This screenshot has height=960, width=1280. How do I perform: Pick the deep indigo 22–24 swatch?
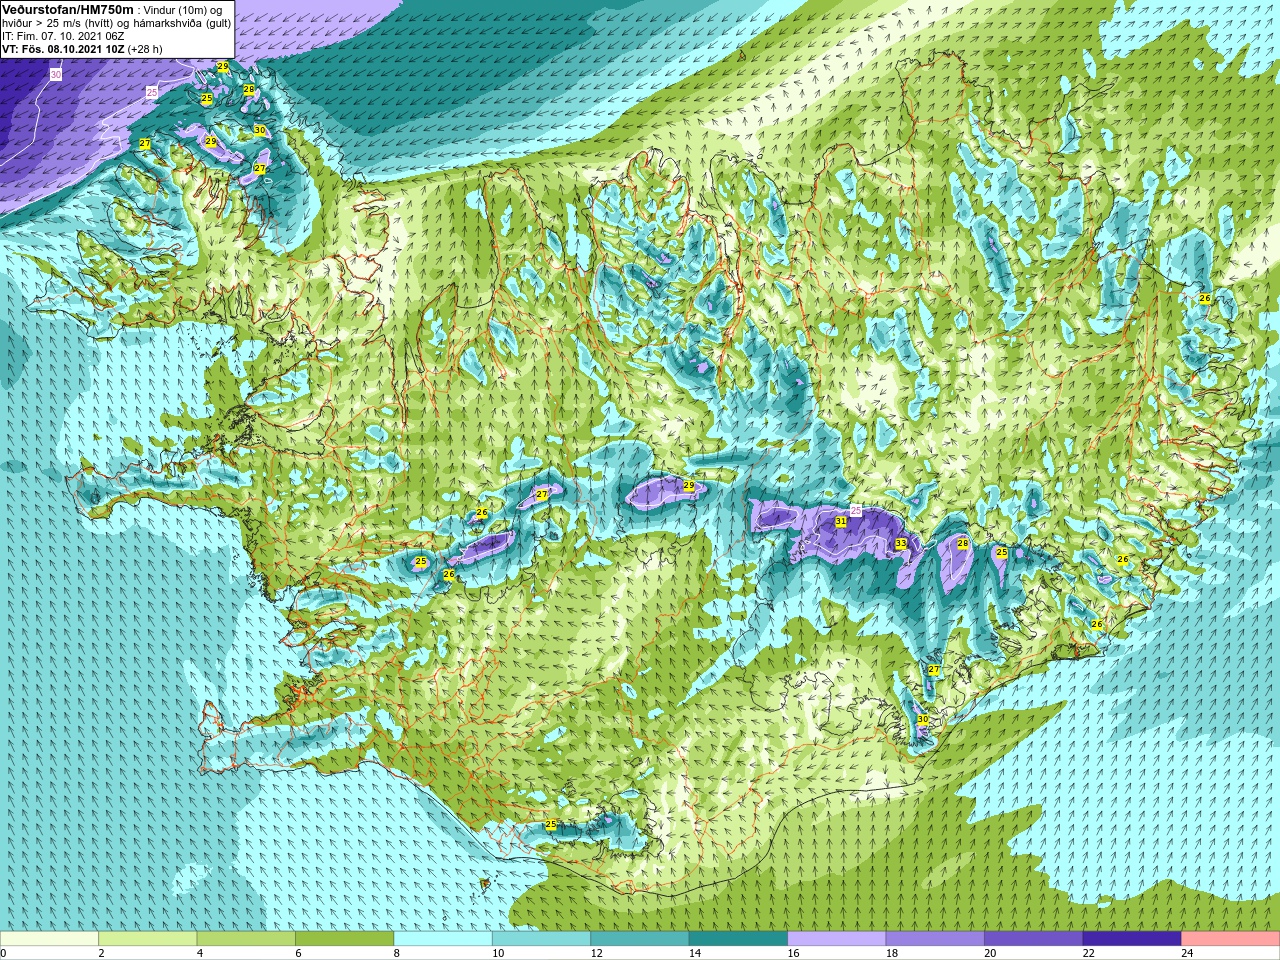click(x=1132, y=939)
